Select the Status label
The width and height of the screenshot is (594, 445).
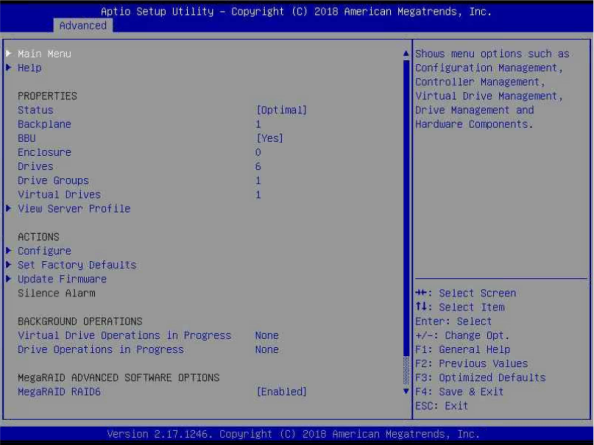(35, 110)
